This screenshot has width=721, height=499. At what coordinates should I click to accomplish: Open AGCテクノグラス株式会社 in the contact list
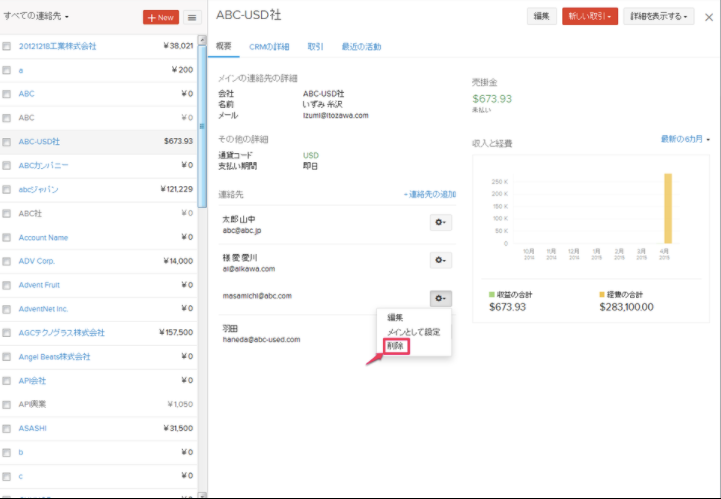(x=61, y=333)
